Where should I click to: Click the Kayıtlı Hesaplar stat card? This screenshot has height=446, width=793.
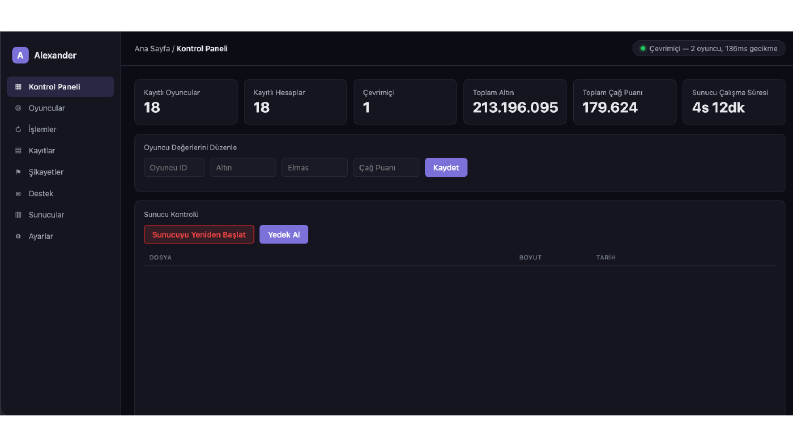pyautogui.click(x=295, y=102)
